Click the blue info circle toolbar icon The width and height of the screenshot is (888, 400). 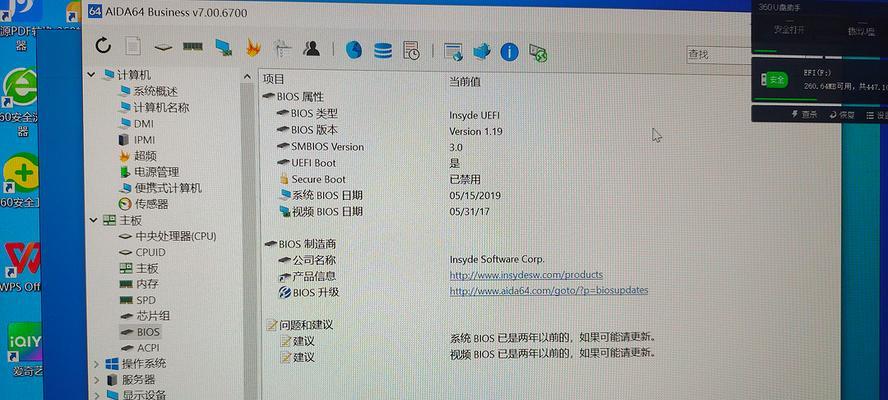tap(510, 53)
